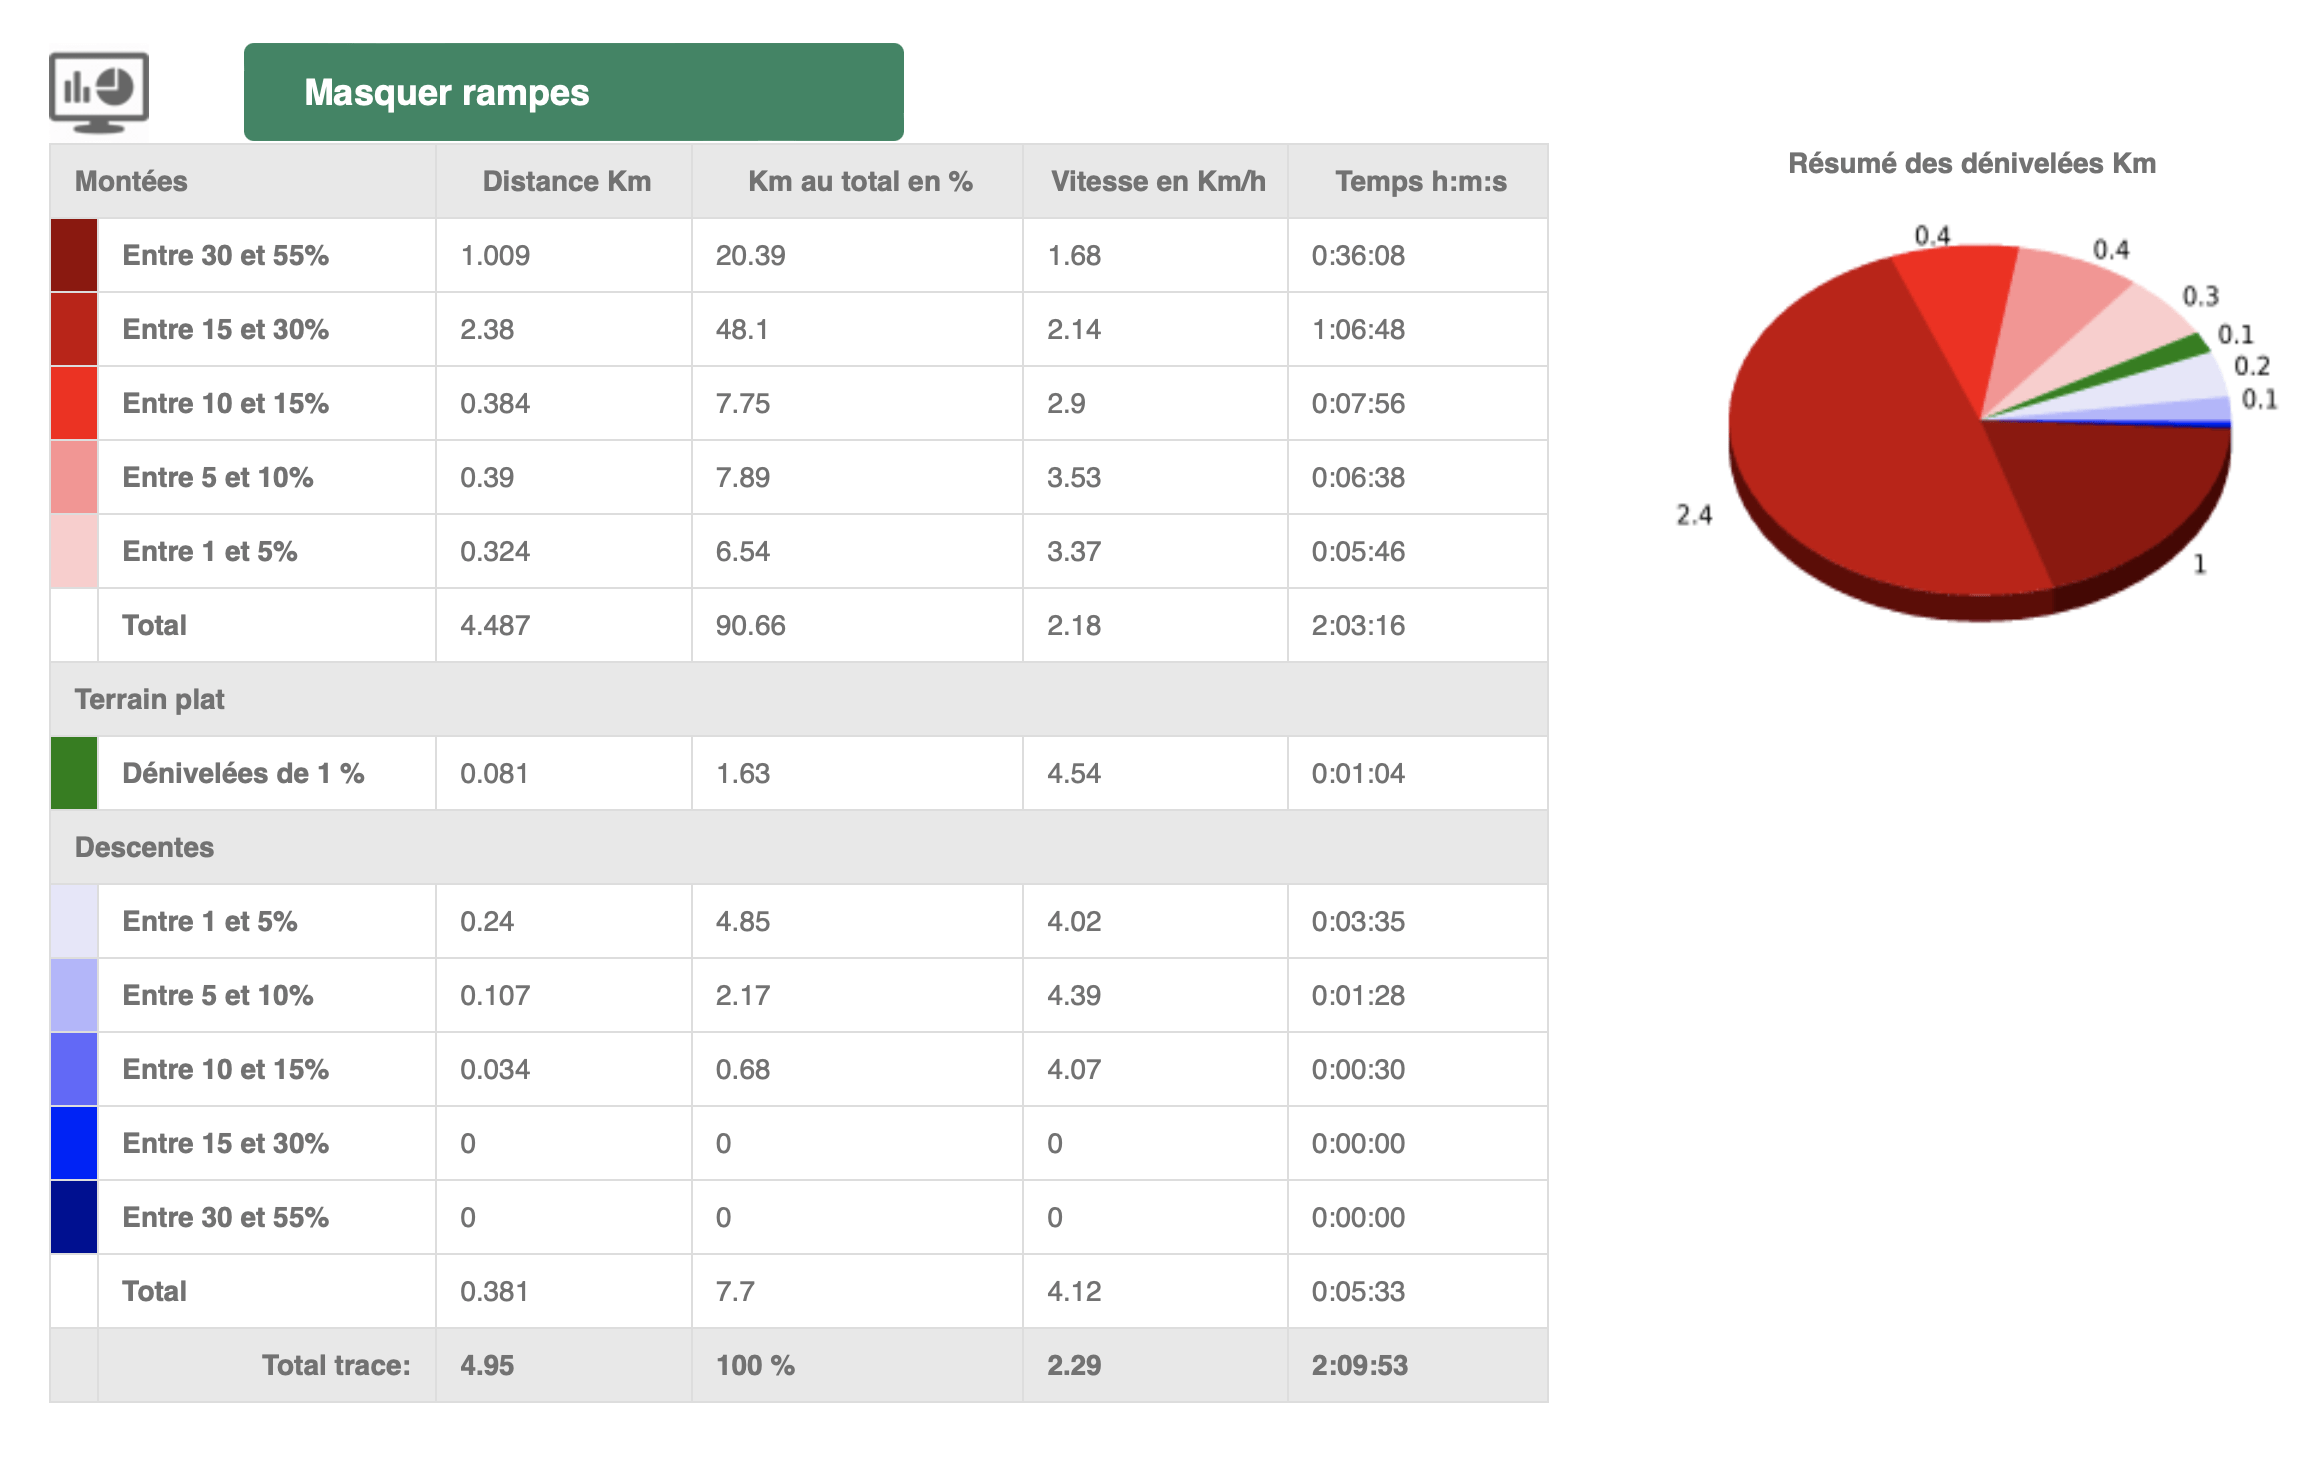Click the Descentes section header
Image resolution: width=2316 pixels, height=1462 pixels.
coord(144,847)
